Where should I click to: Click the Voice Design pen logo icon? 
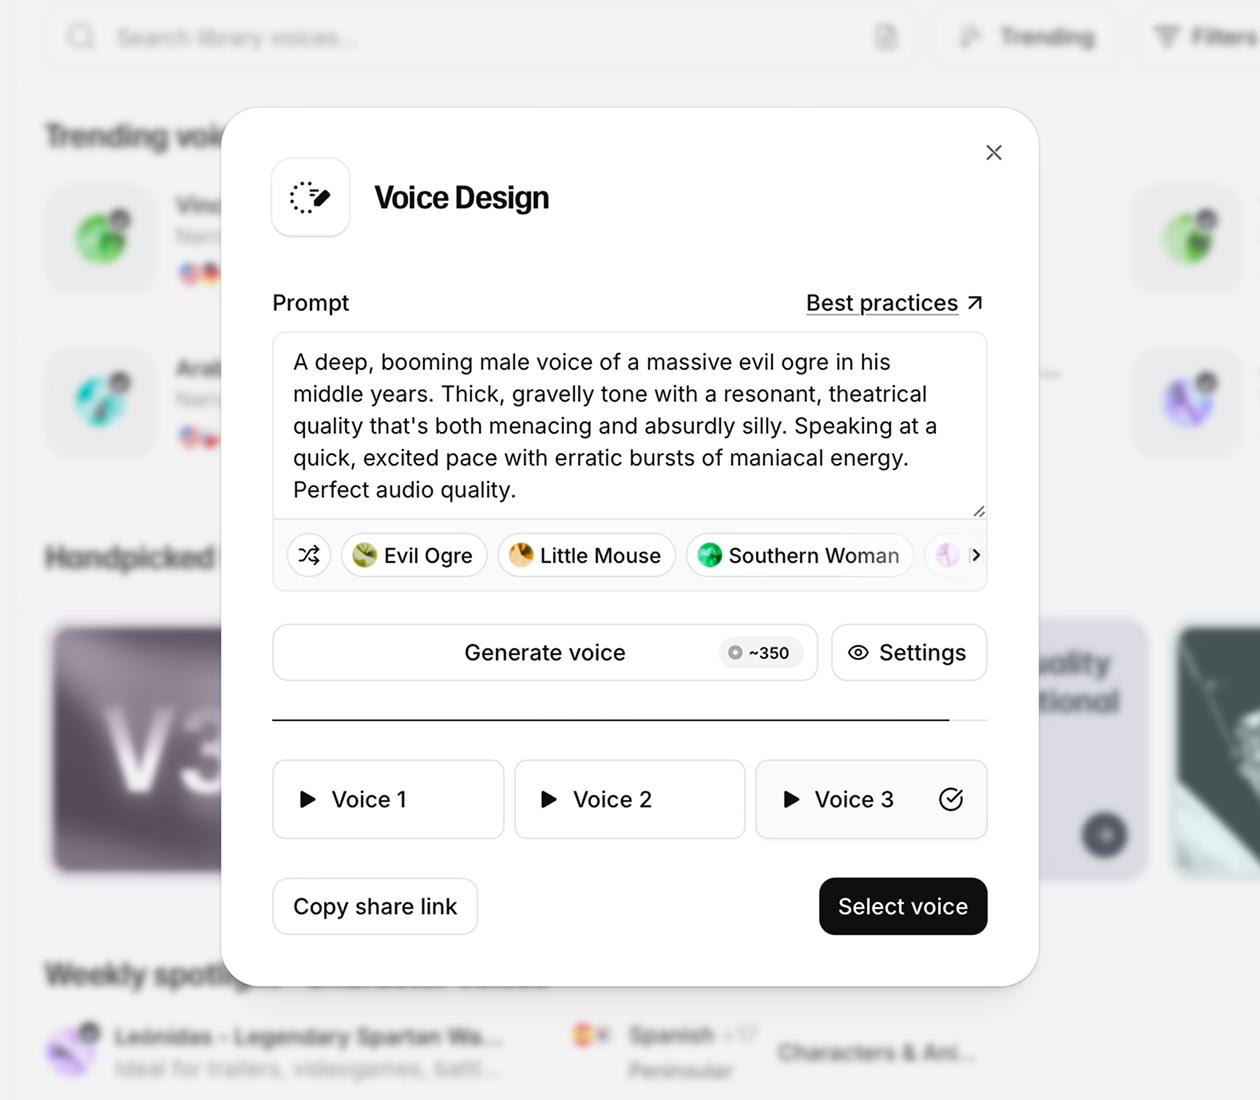click(311, 197)
